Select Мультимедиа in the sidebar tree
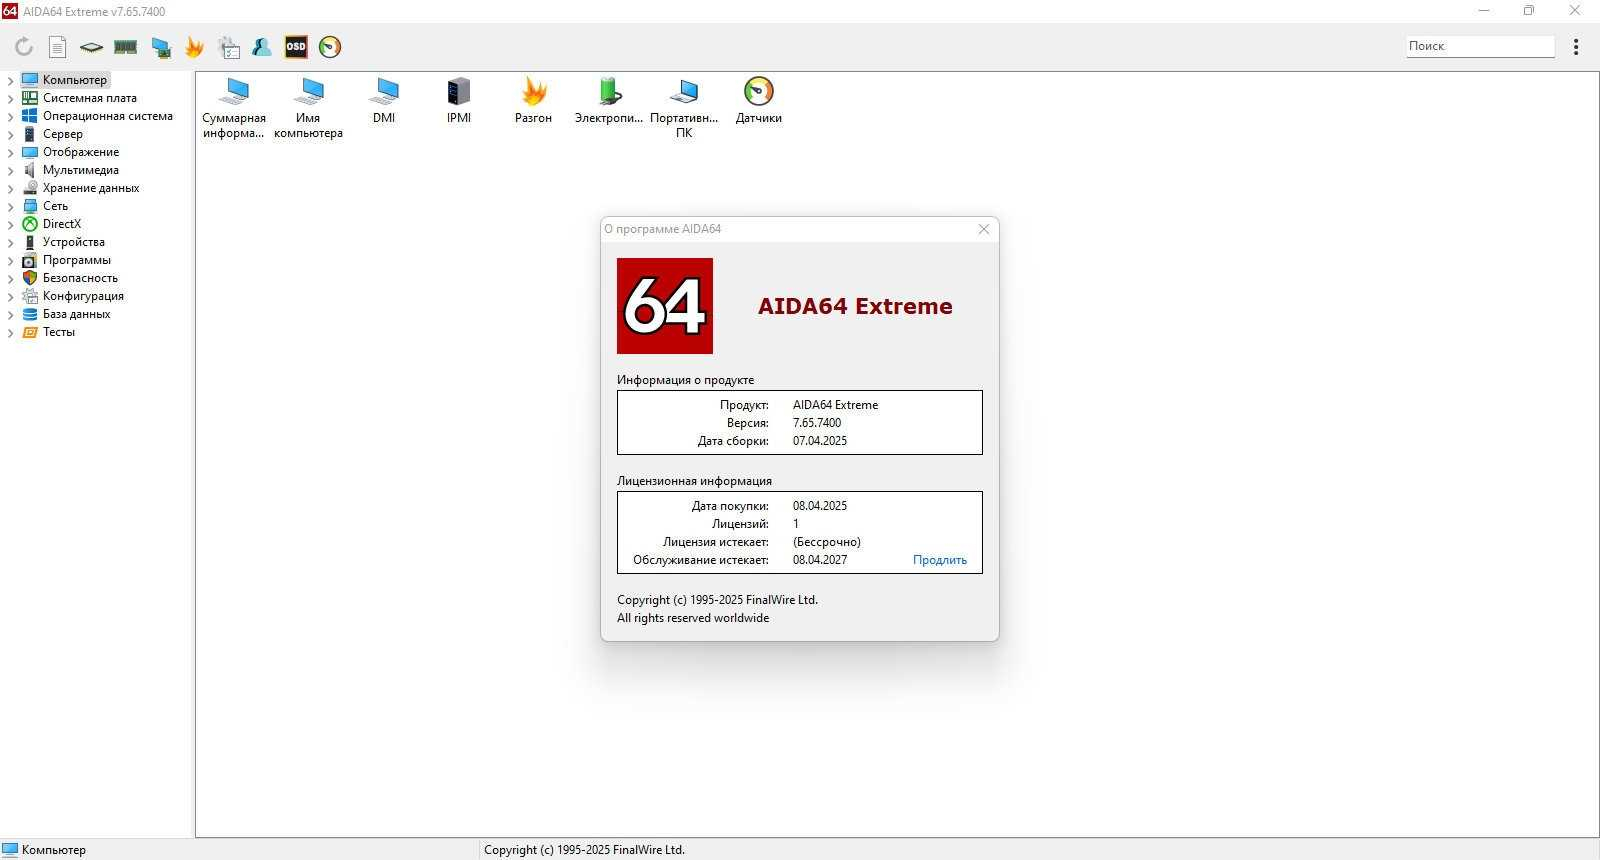The height and width of the screenshot is (860, 1600). pyautogui.click(x=80, y=170)
